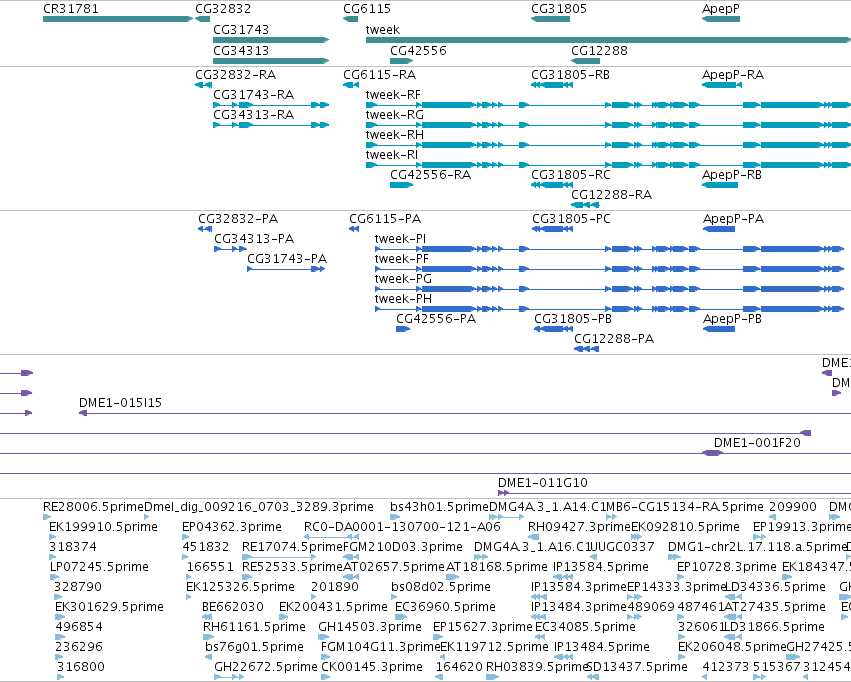Select EST EC36960.5prime

pyautogui.click(x=401, y=617)
